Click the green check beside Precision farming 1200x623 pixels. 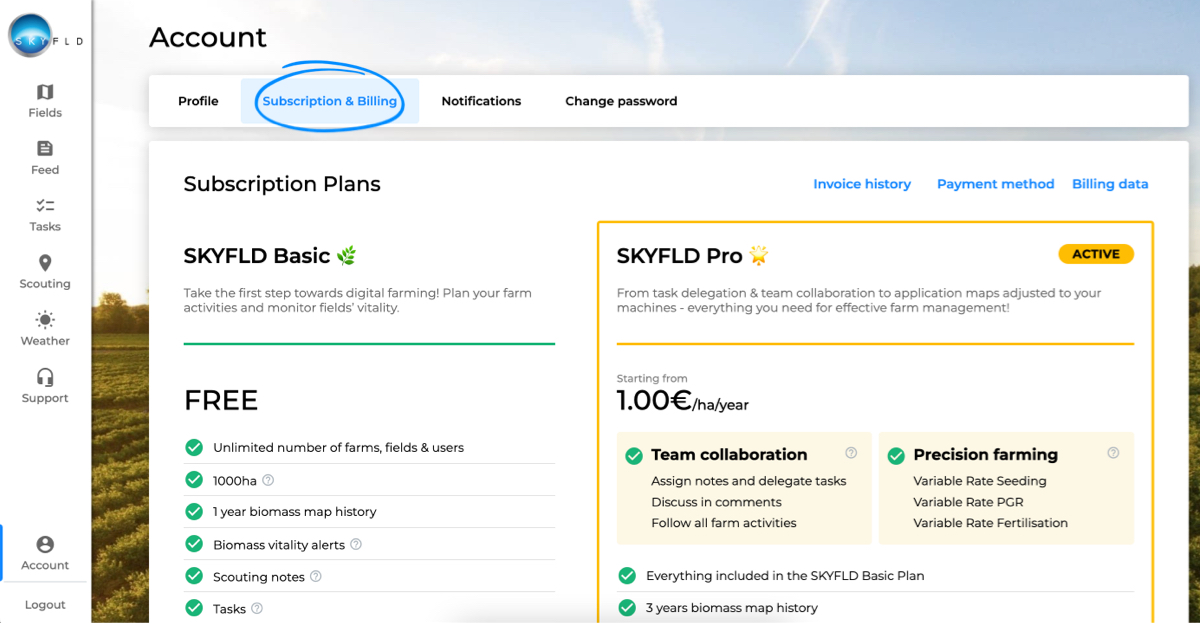pyautogui.click(x=896, y=456)
